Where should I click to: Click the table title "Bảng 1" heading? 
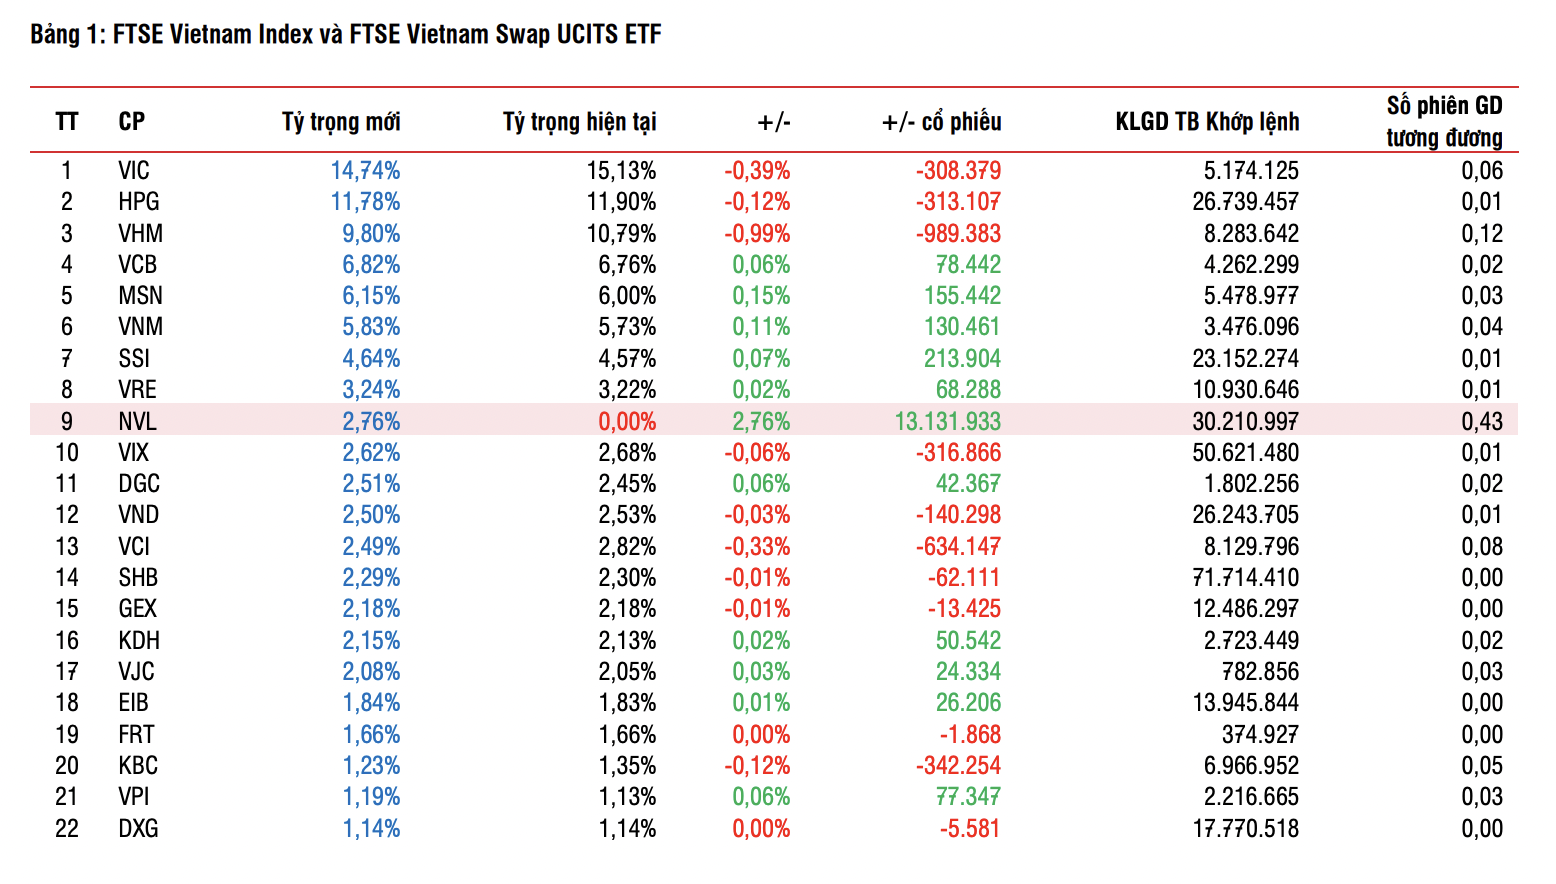[x=345, y=35]
